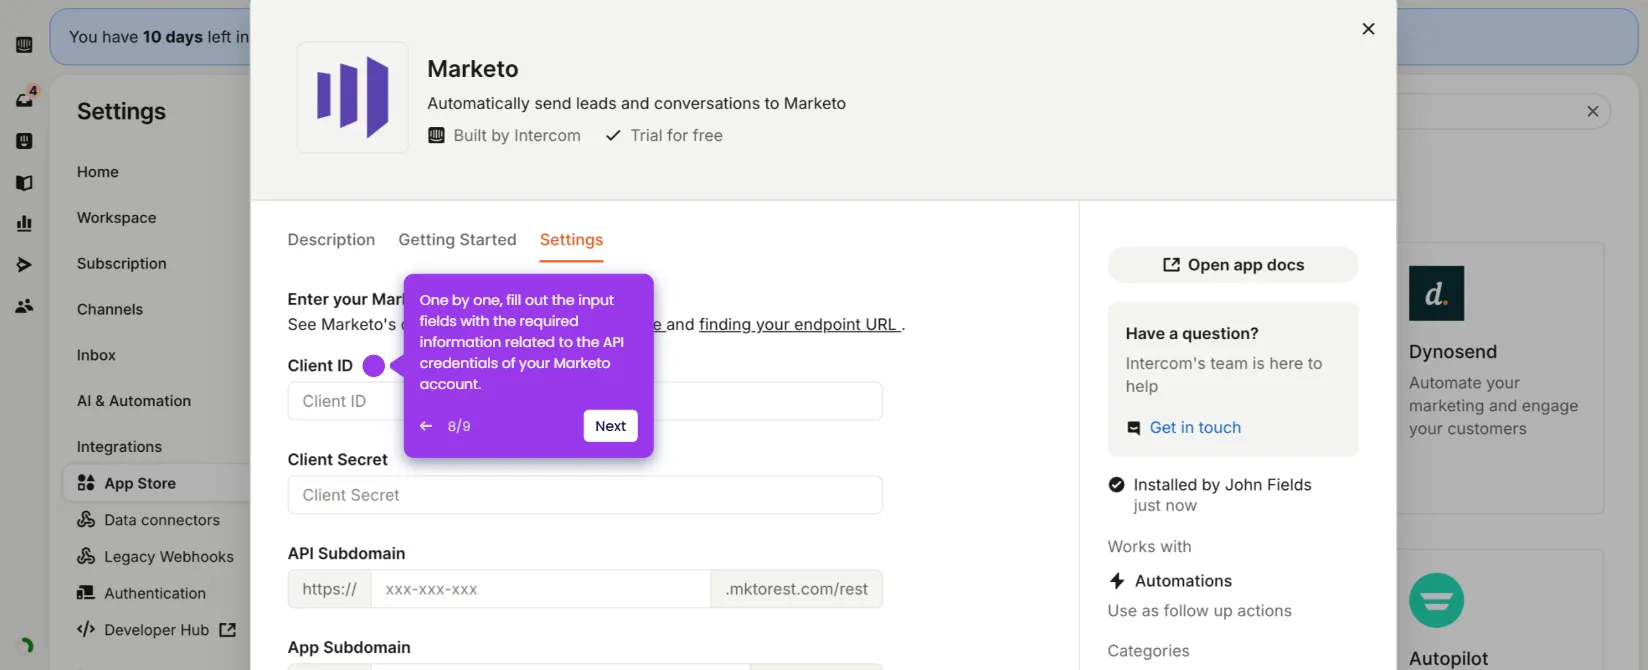Switch to the Getting Started tab
Screen dimensions: 1648x670
pos(457,240)
